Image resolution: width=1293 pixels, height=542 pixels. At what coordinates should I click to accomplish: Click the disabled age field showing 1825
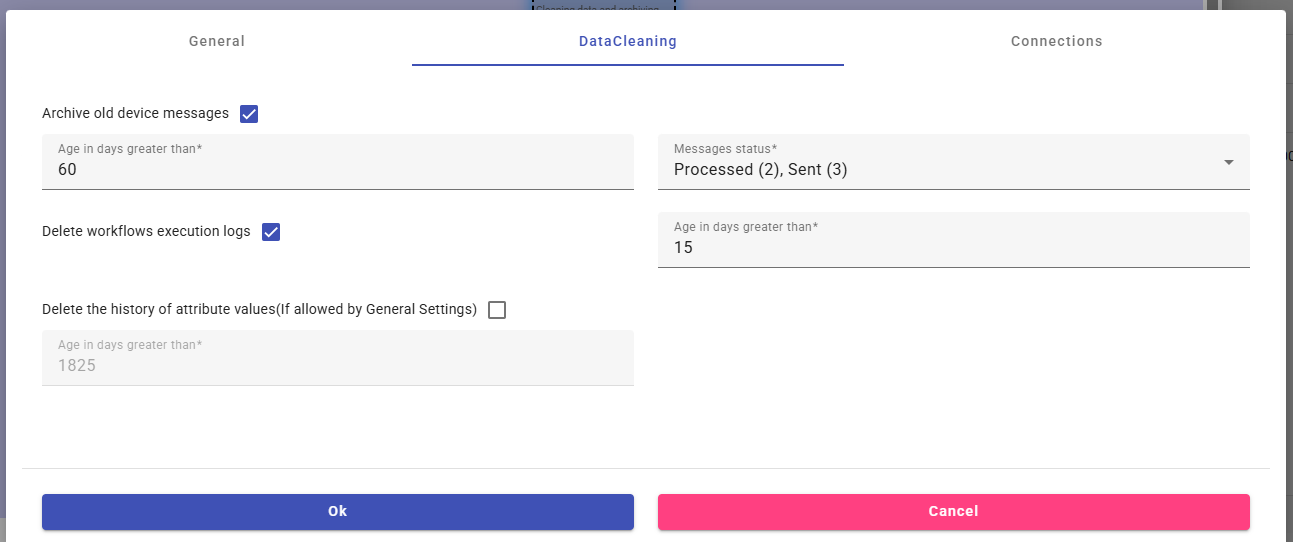tap(337, 365)
